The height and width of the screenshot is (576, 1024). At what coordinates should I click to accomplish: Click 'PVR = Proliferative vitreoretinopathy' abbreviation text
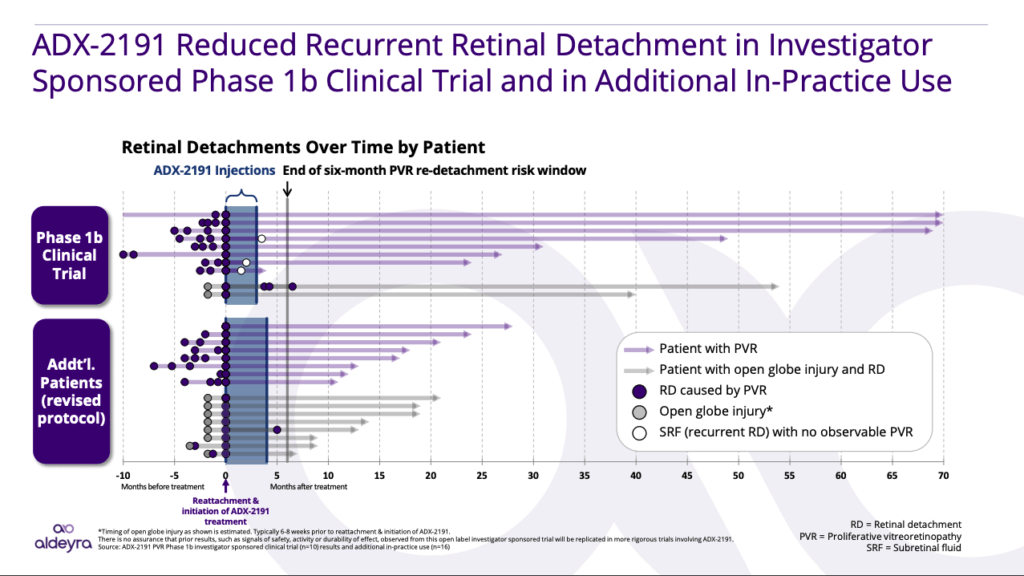point(880,536)
